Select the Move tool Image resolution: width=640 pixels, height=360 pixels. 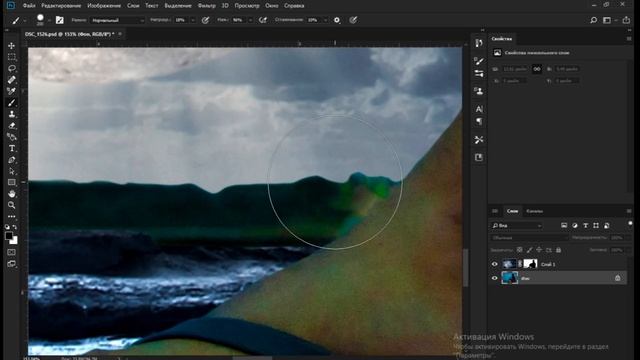11,46
